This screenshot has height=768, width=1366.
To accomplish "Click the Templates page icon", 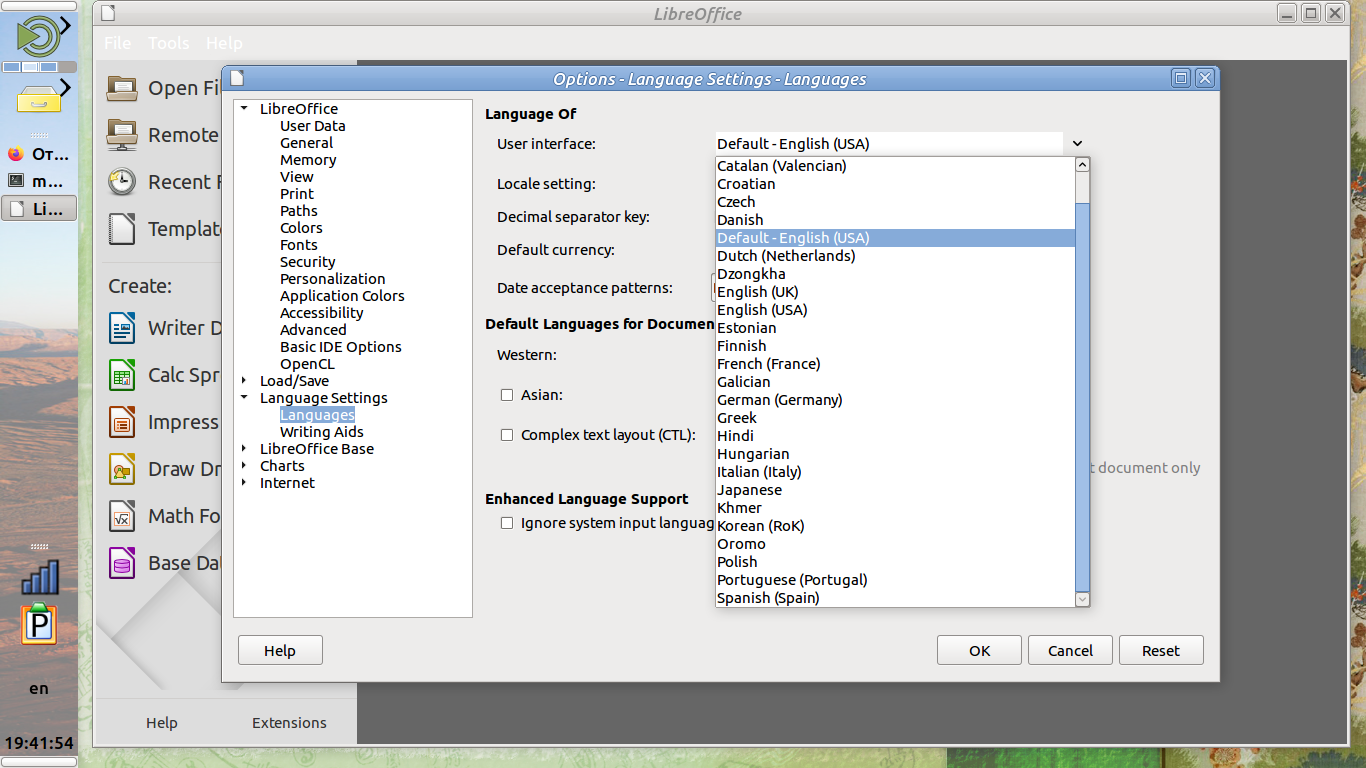I will [122, 229].
